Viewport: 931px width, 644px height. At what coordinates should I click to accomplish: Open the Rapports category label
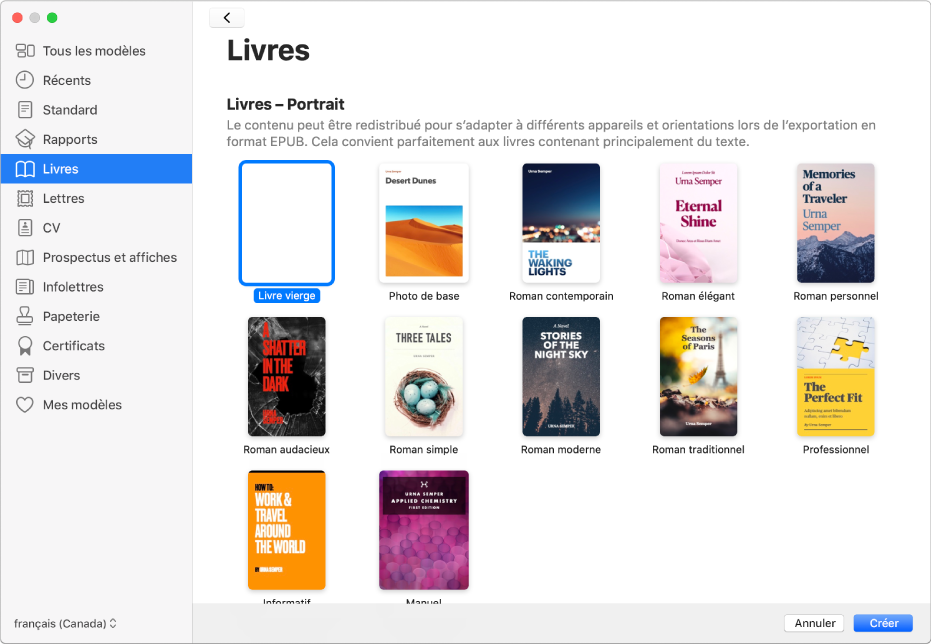70,139
